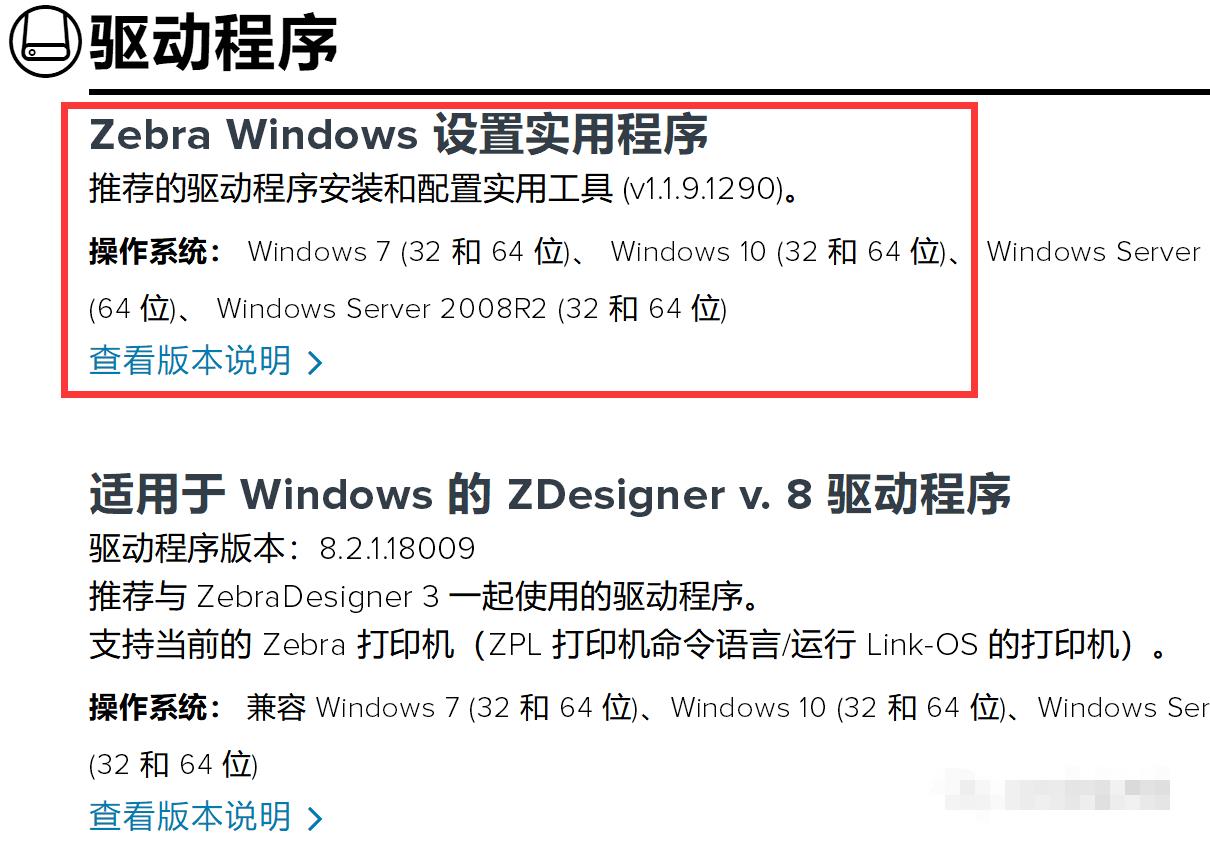The height and width of the screenshot is (846, 1210).
Task: Click chevron arrow next to second 查看版本说明
Action: [314, 819]
